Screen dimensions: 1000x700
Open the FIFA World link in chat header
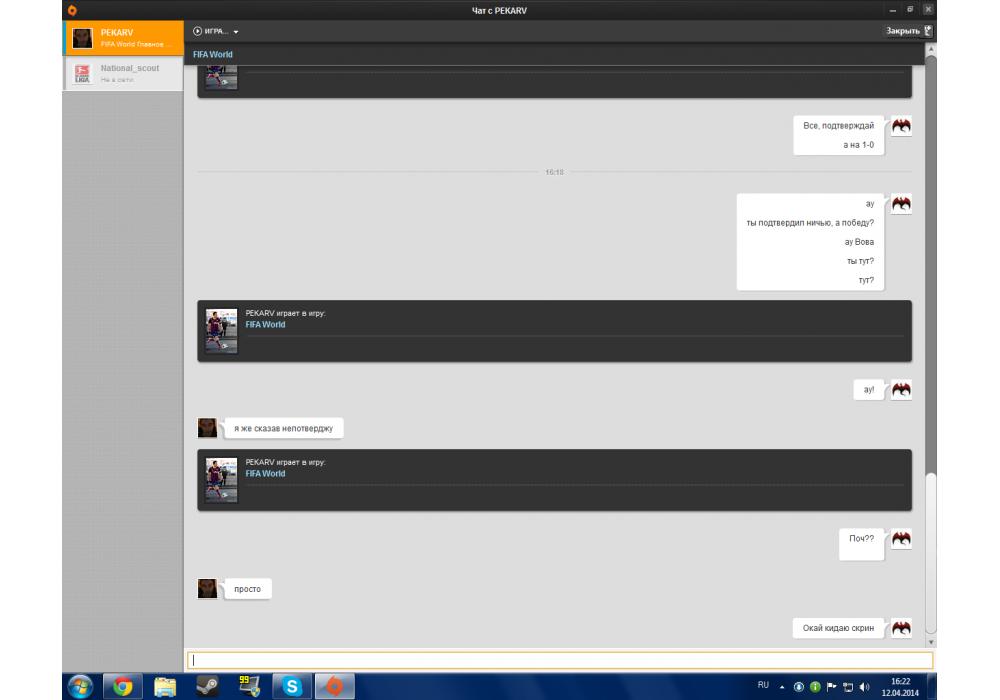click(x=213, y=54)
